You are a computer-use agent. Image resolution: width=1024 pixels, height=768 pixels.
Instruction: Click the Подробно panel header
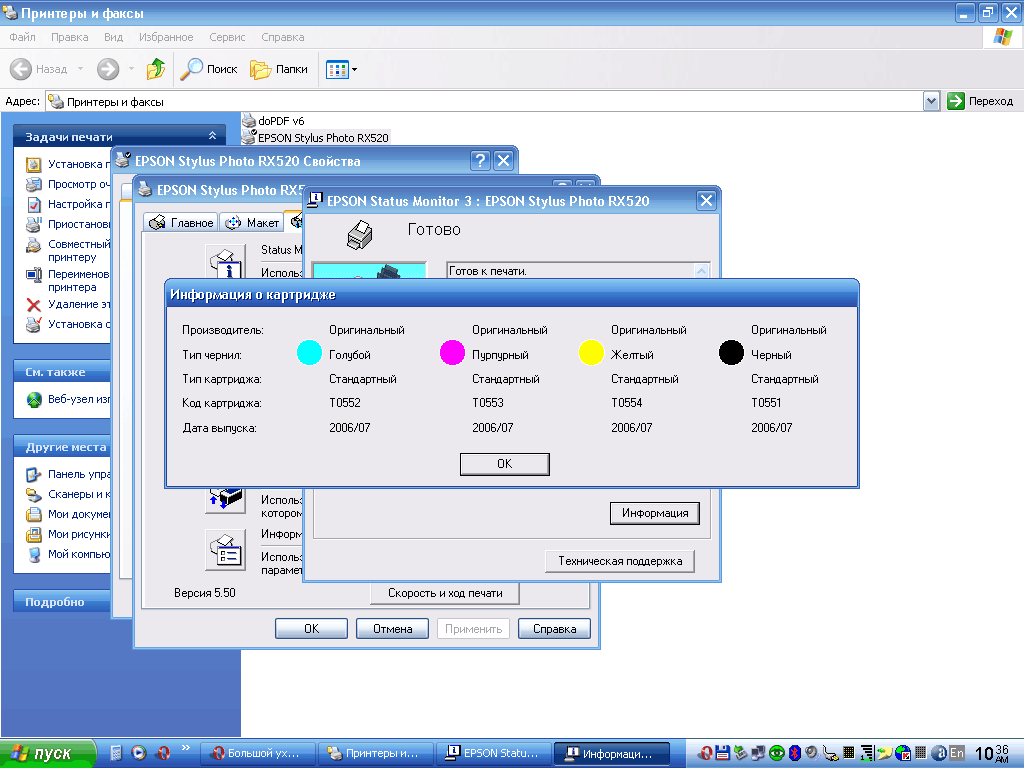click(x=62, y=601)
